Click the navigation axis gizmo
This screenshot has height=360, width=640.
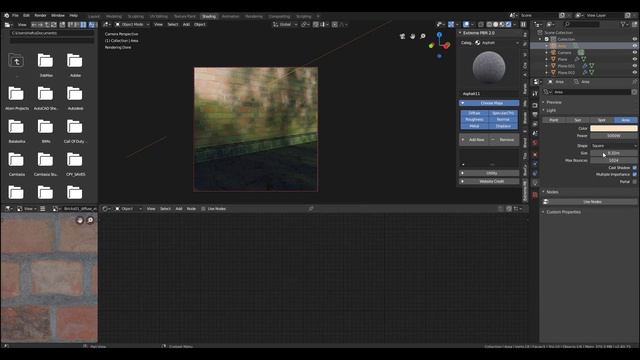440,44
